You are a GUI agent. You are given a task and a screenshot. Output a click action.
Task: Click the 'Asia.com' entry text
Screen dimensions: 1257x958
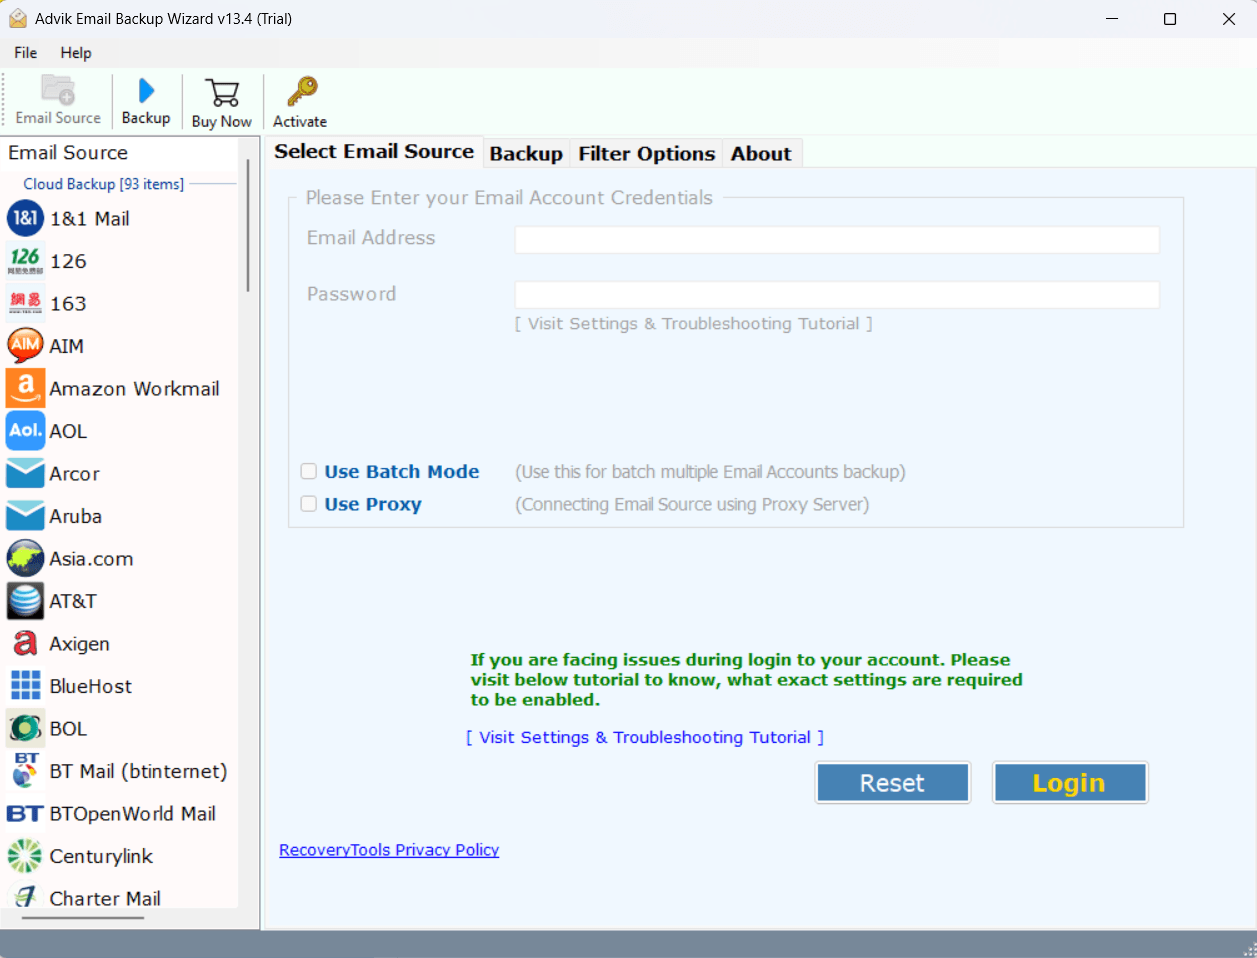tap(92, 559)
